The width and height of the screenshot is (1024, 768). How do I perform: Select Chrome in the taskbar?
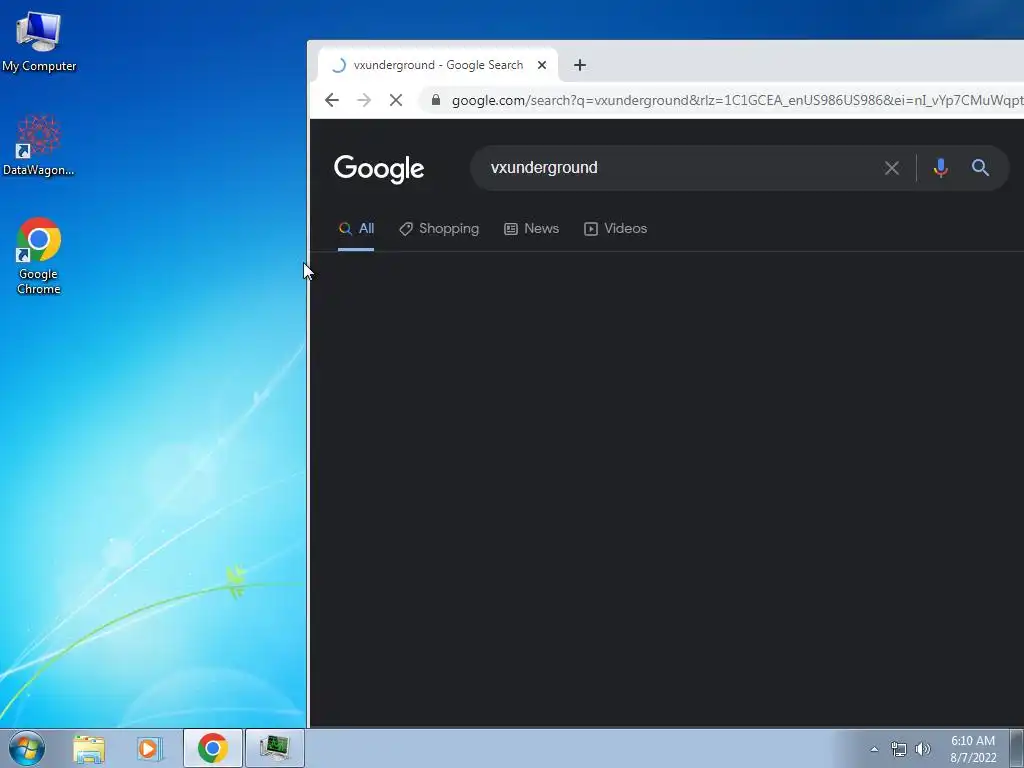[x=213, y=748]
